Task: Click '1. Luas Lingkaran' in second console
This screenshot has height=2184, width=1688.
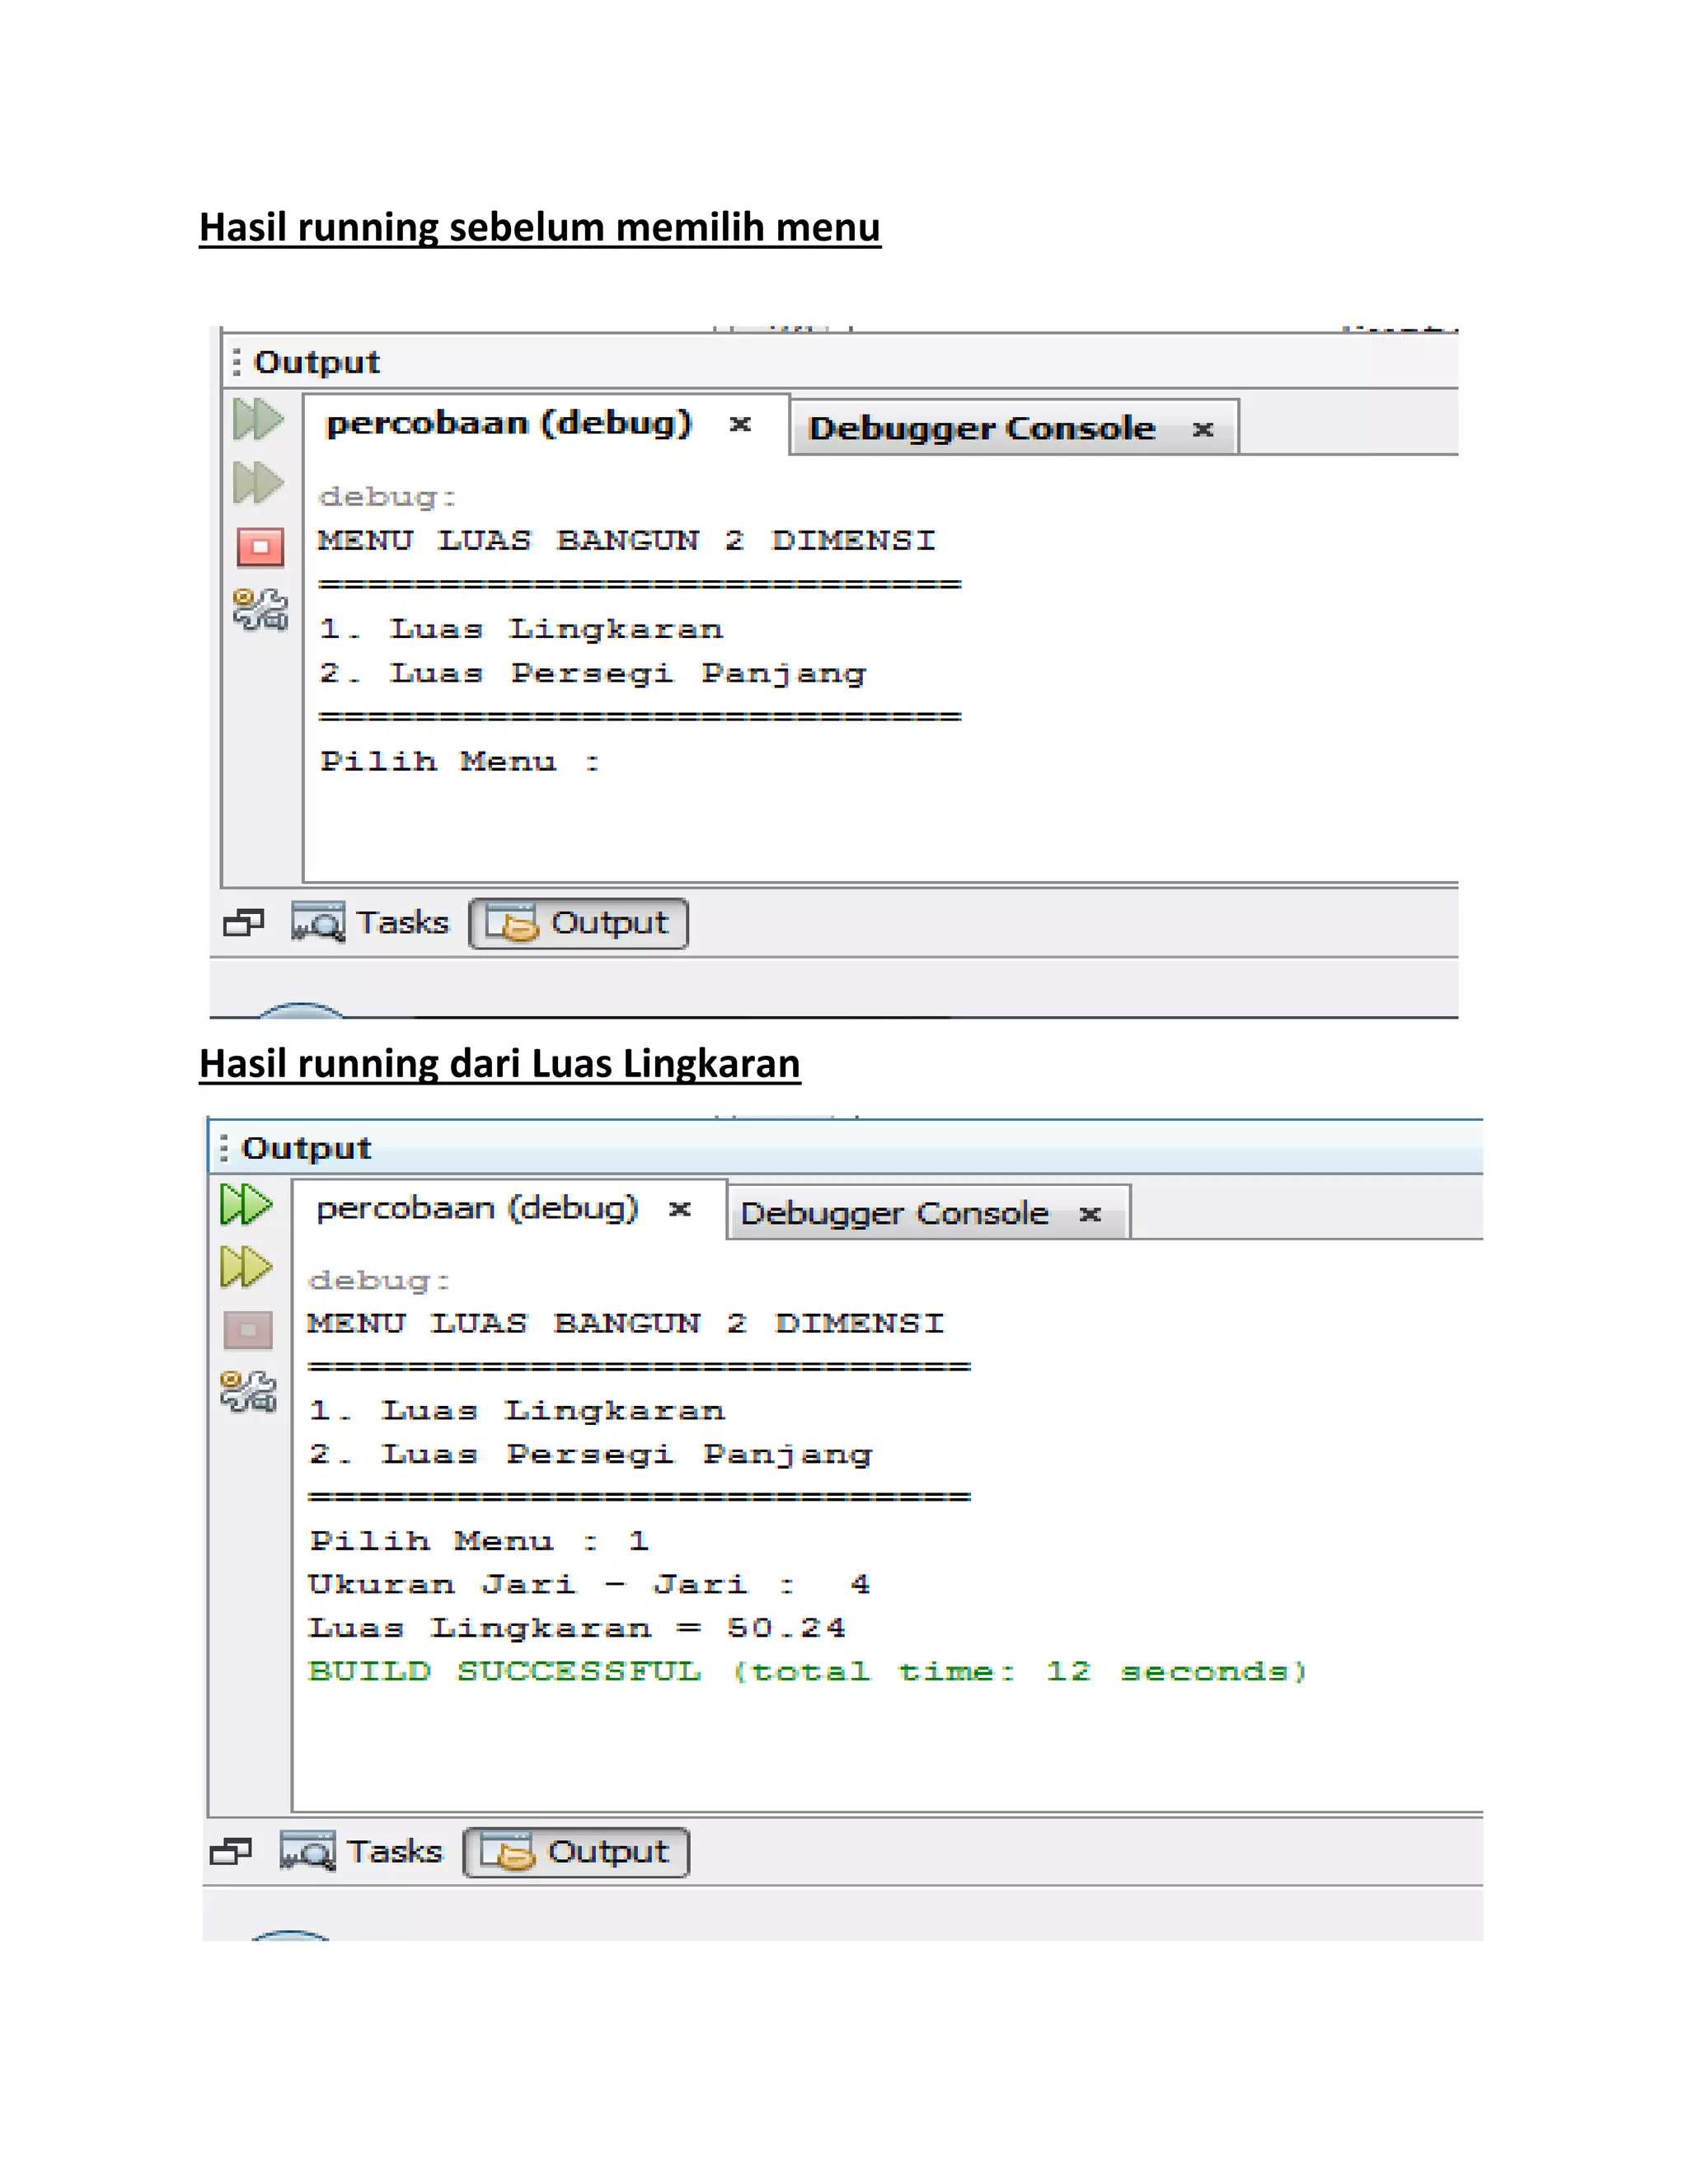Action: (x=517, y=1411)
